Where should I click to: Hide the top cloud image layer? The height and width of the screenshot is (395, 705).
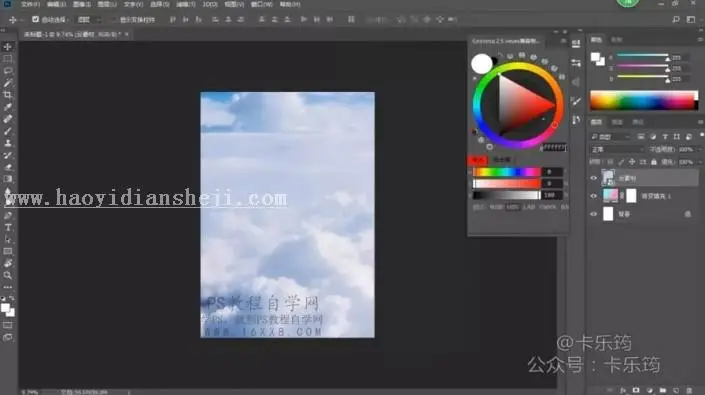[x=593, y=178]
